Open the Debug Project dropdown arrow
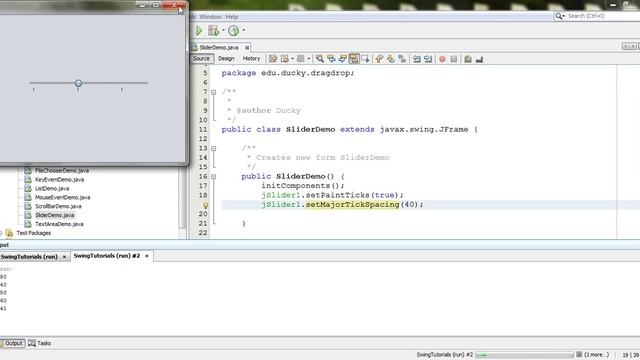640x360 pixels. click(223, 30)
